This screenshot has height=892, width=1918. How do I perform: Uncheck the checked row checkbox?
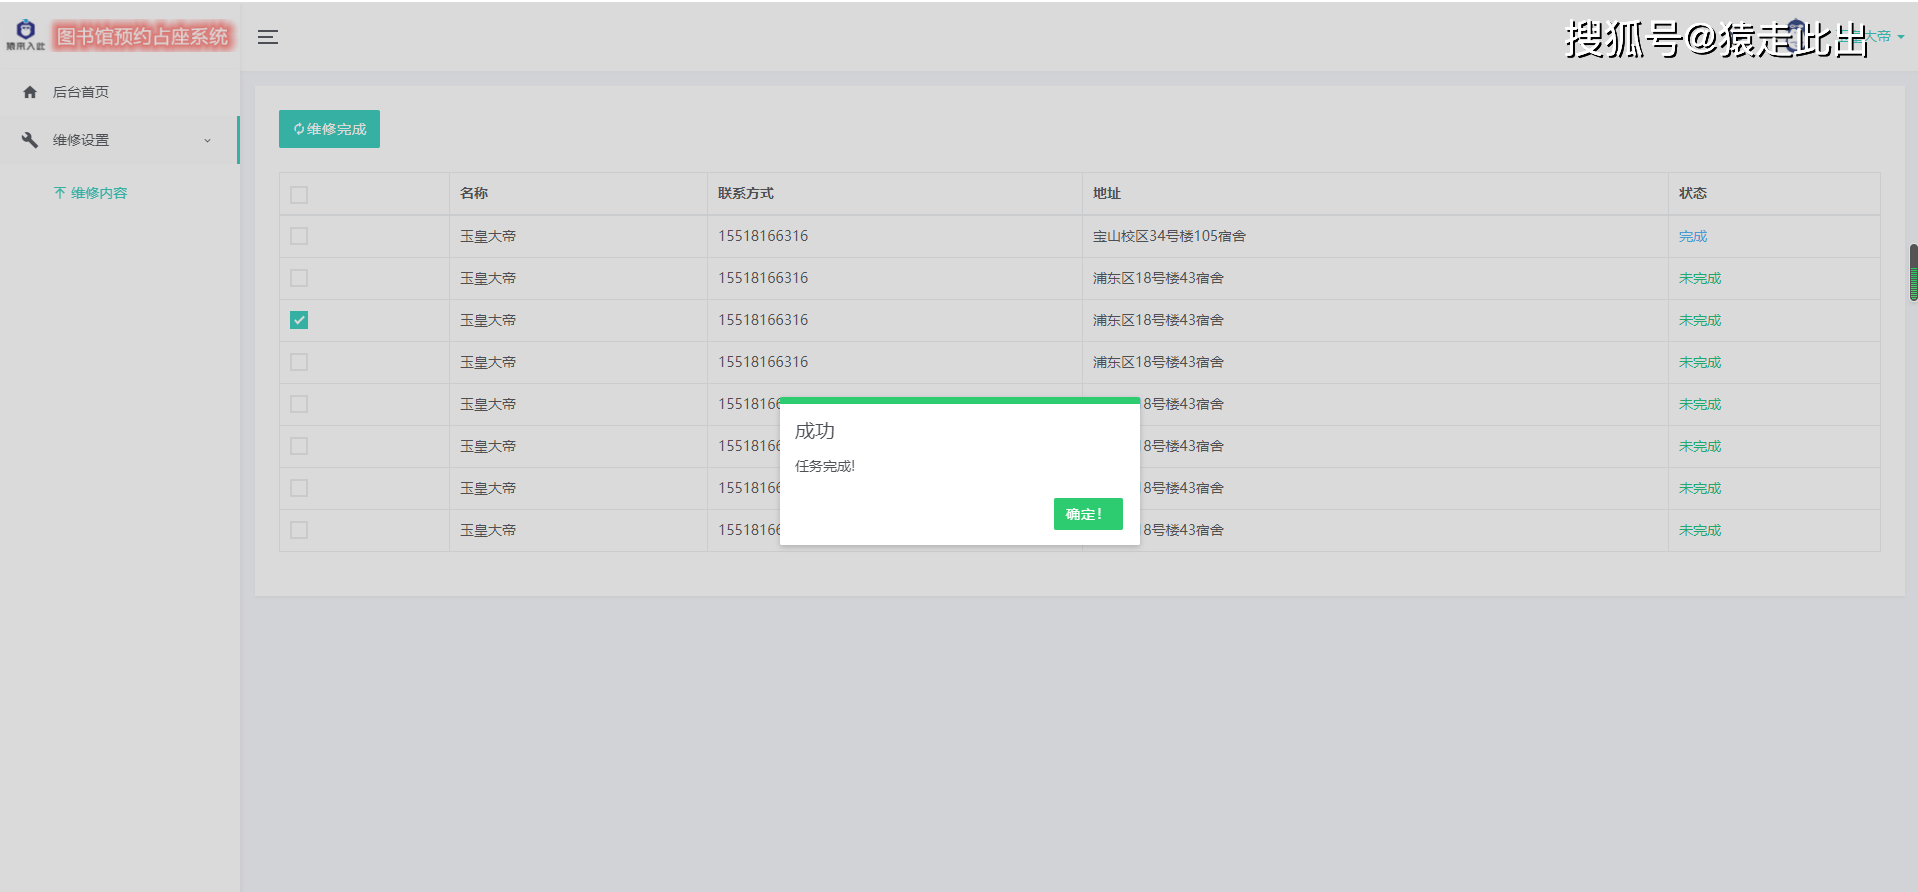click(299, 320)
